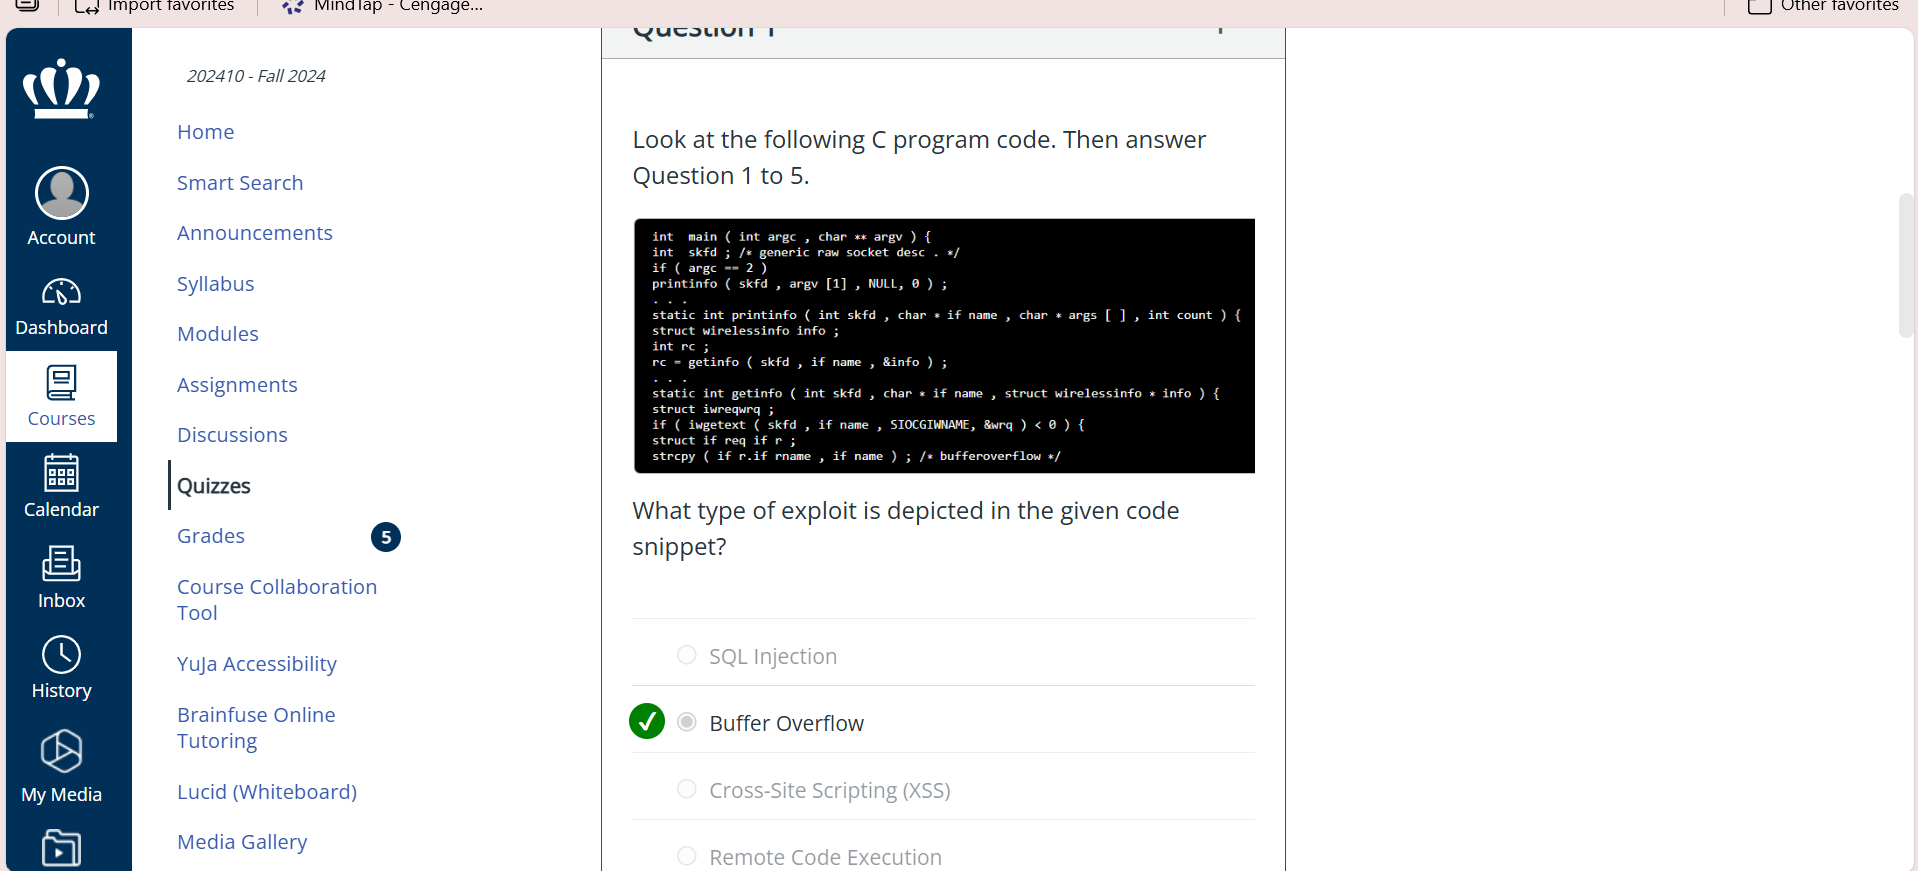Image resolution: width=1918 pixels, height=871 pixels.
Task: Select the SQL Injection radio option
Action: click(687, 655)
